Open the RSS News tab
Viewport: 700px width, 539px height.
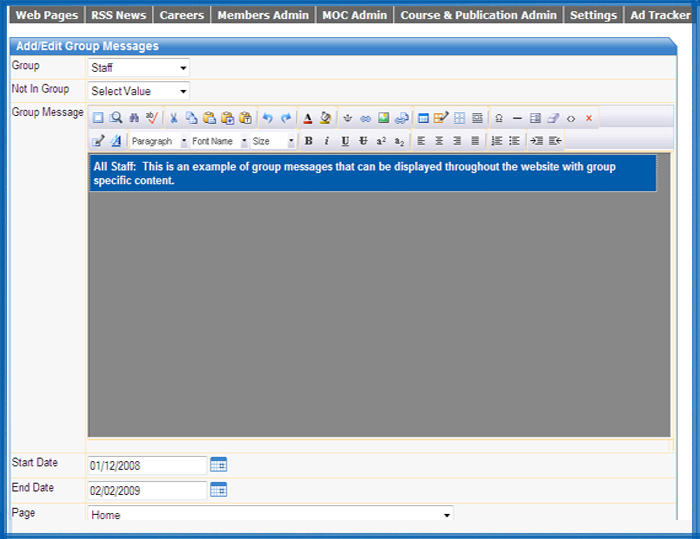(119, 15)
